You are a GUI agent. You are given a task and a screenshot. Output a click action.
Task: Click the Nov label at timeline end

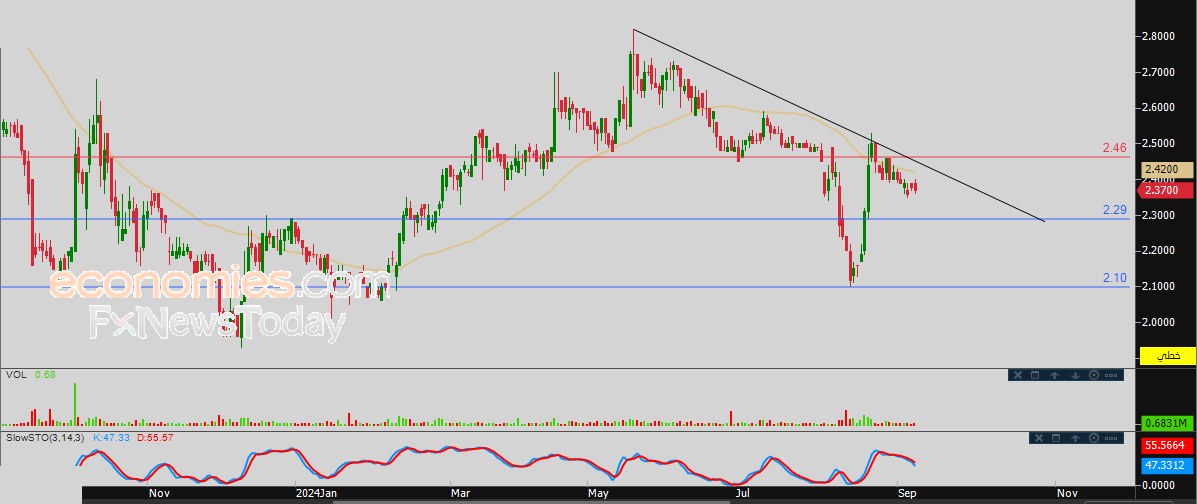(x=1066, y=493)
